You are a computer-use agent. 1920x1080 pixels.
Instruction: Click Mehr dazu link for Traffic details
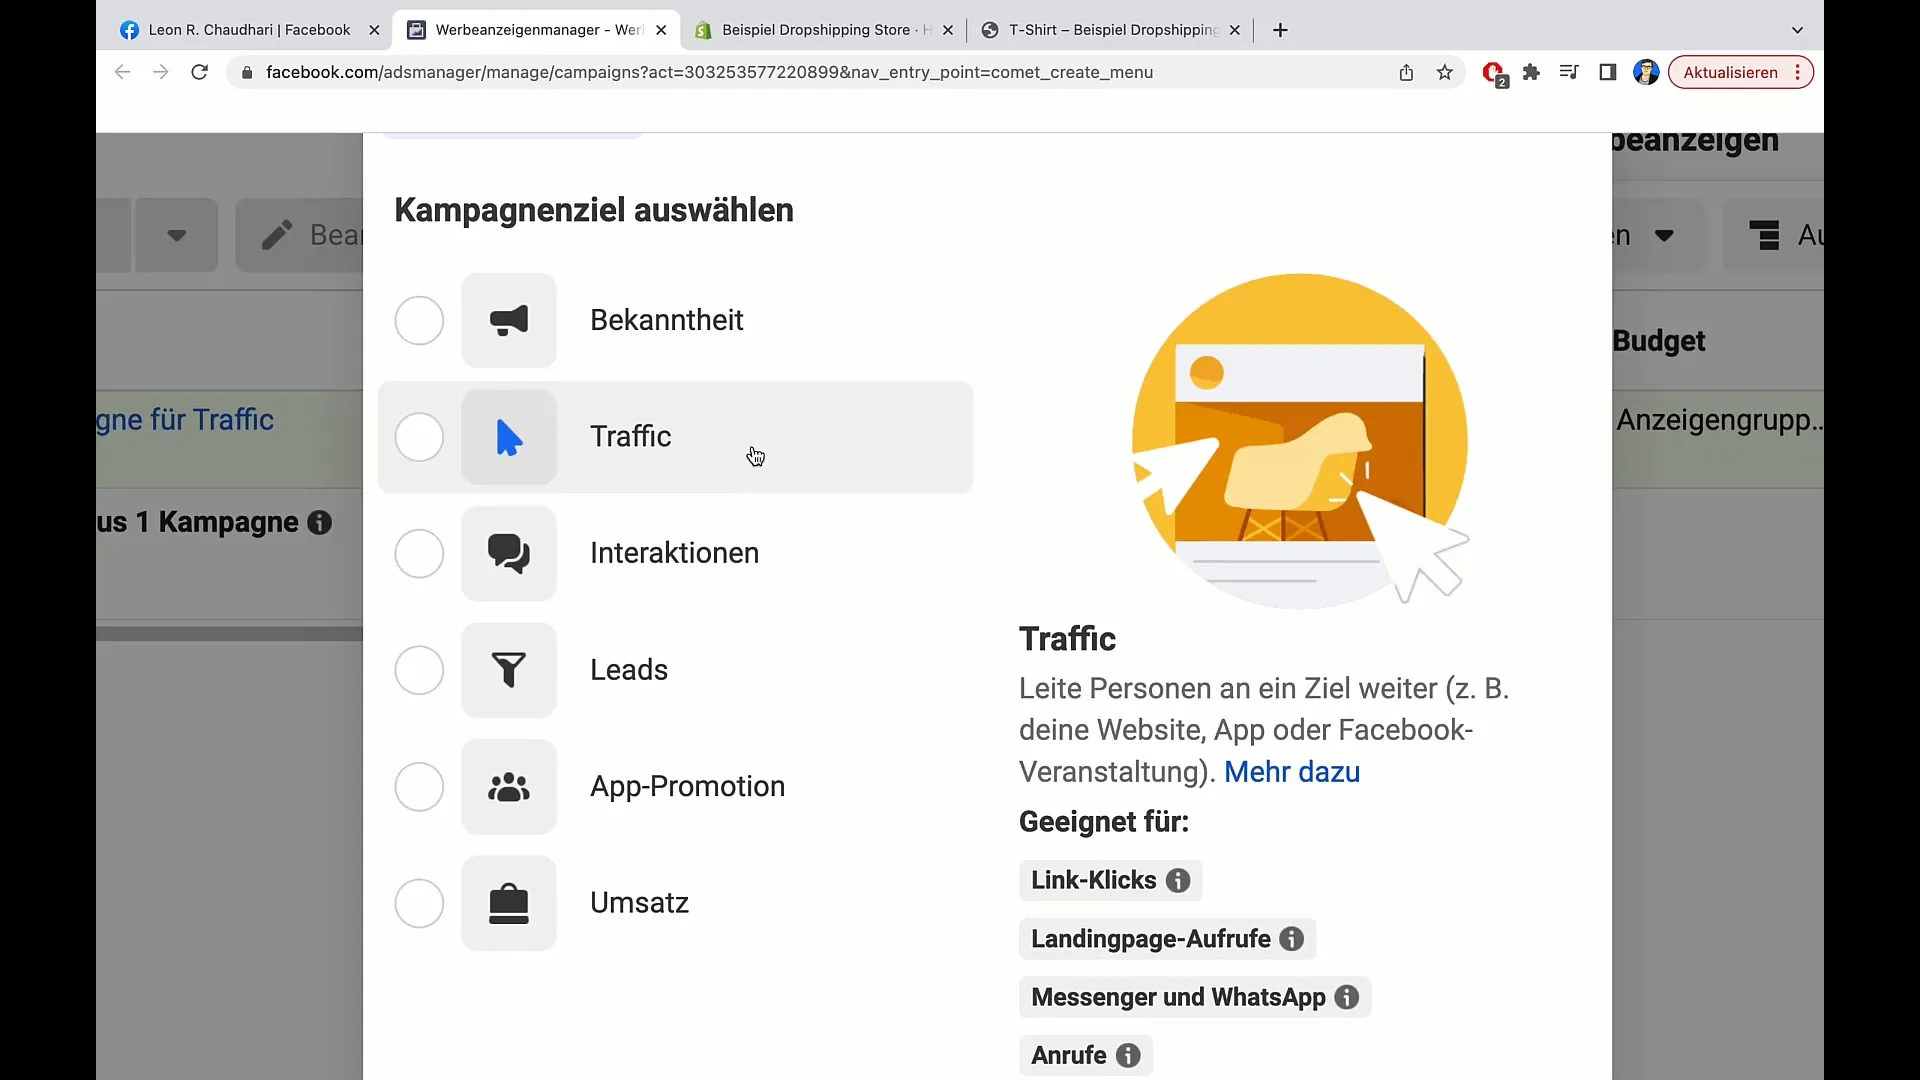click(x=1292, y=771)
